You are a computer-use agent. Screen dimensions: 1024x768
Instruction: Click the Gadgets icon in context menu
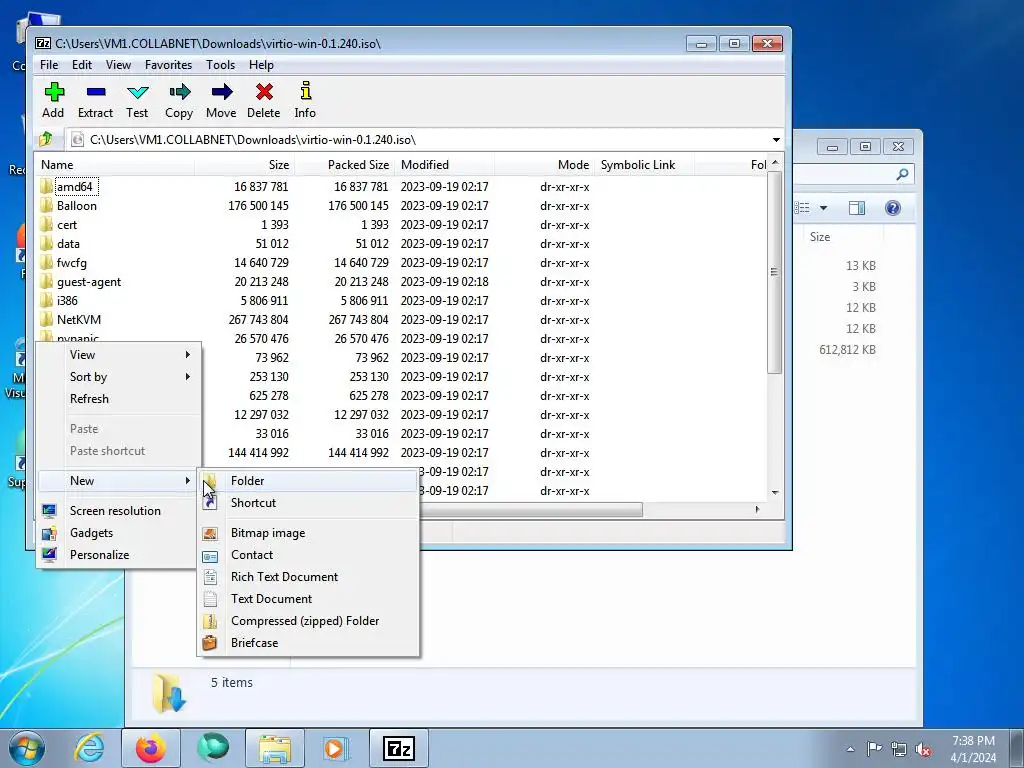tap(49, 533)
